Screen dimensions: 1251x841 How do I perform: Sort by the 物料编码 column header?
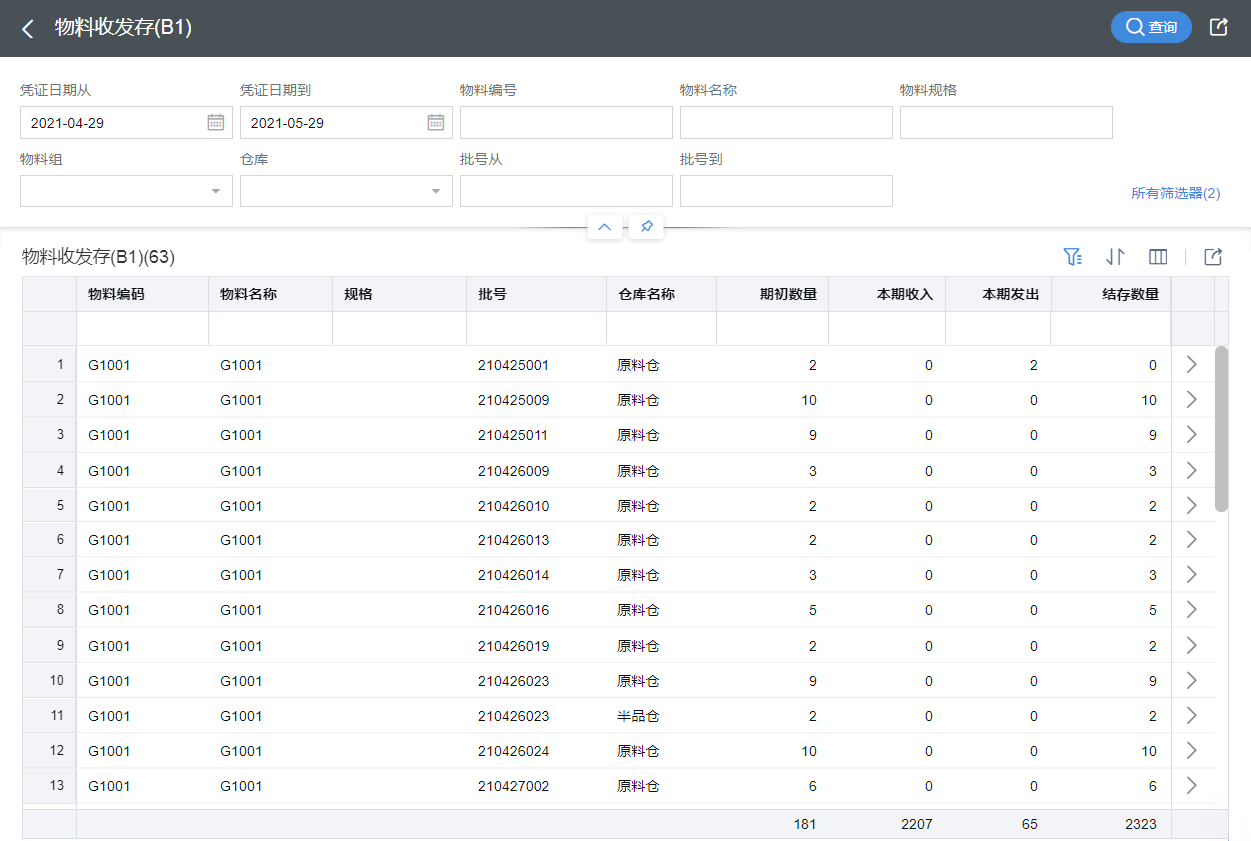click(x=142, y=294)
